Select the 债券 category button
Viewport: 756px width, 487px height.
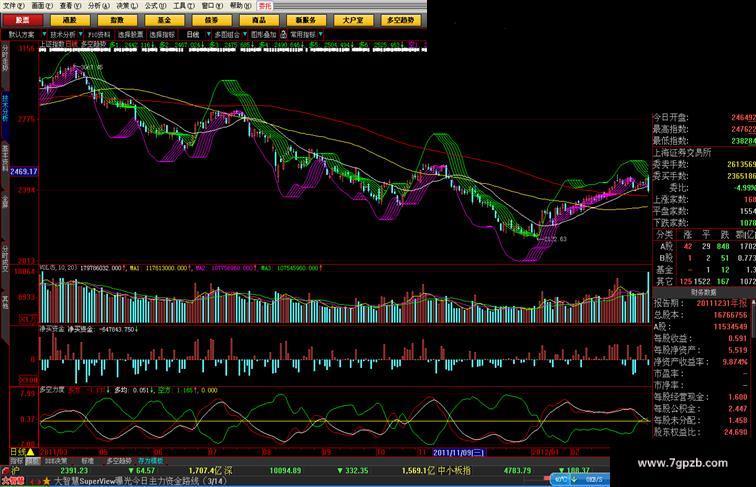tap(212, 20)
